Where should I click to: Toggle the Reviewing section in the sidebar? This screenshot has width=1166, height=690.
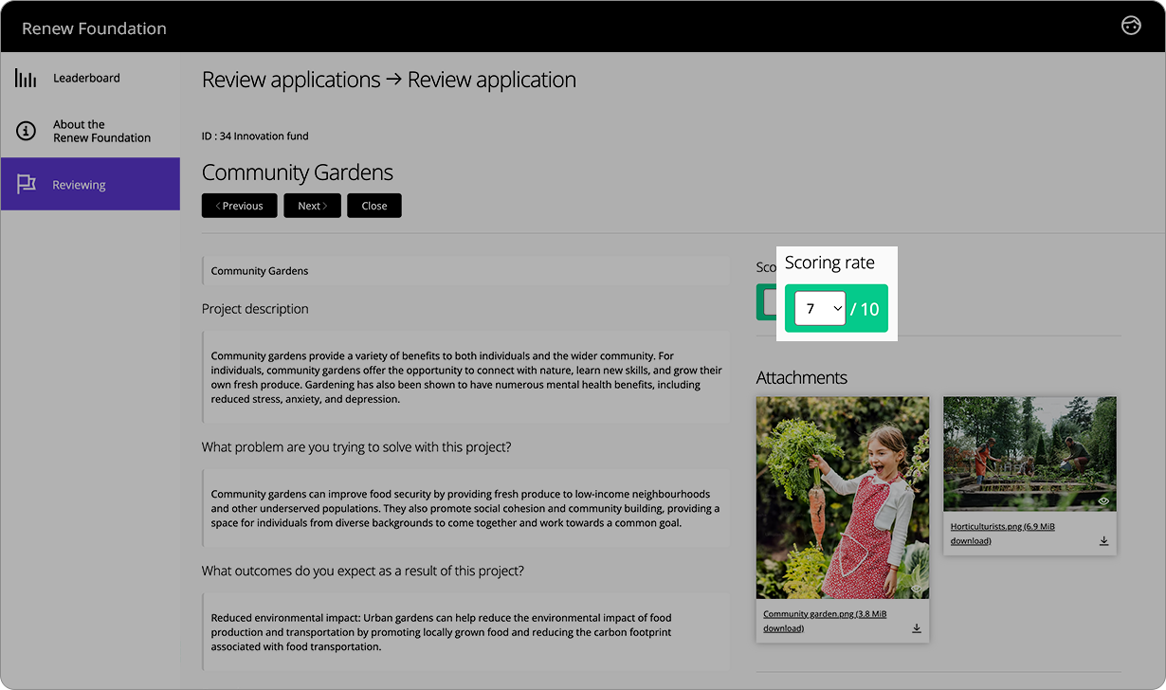(90, 183)
